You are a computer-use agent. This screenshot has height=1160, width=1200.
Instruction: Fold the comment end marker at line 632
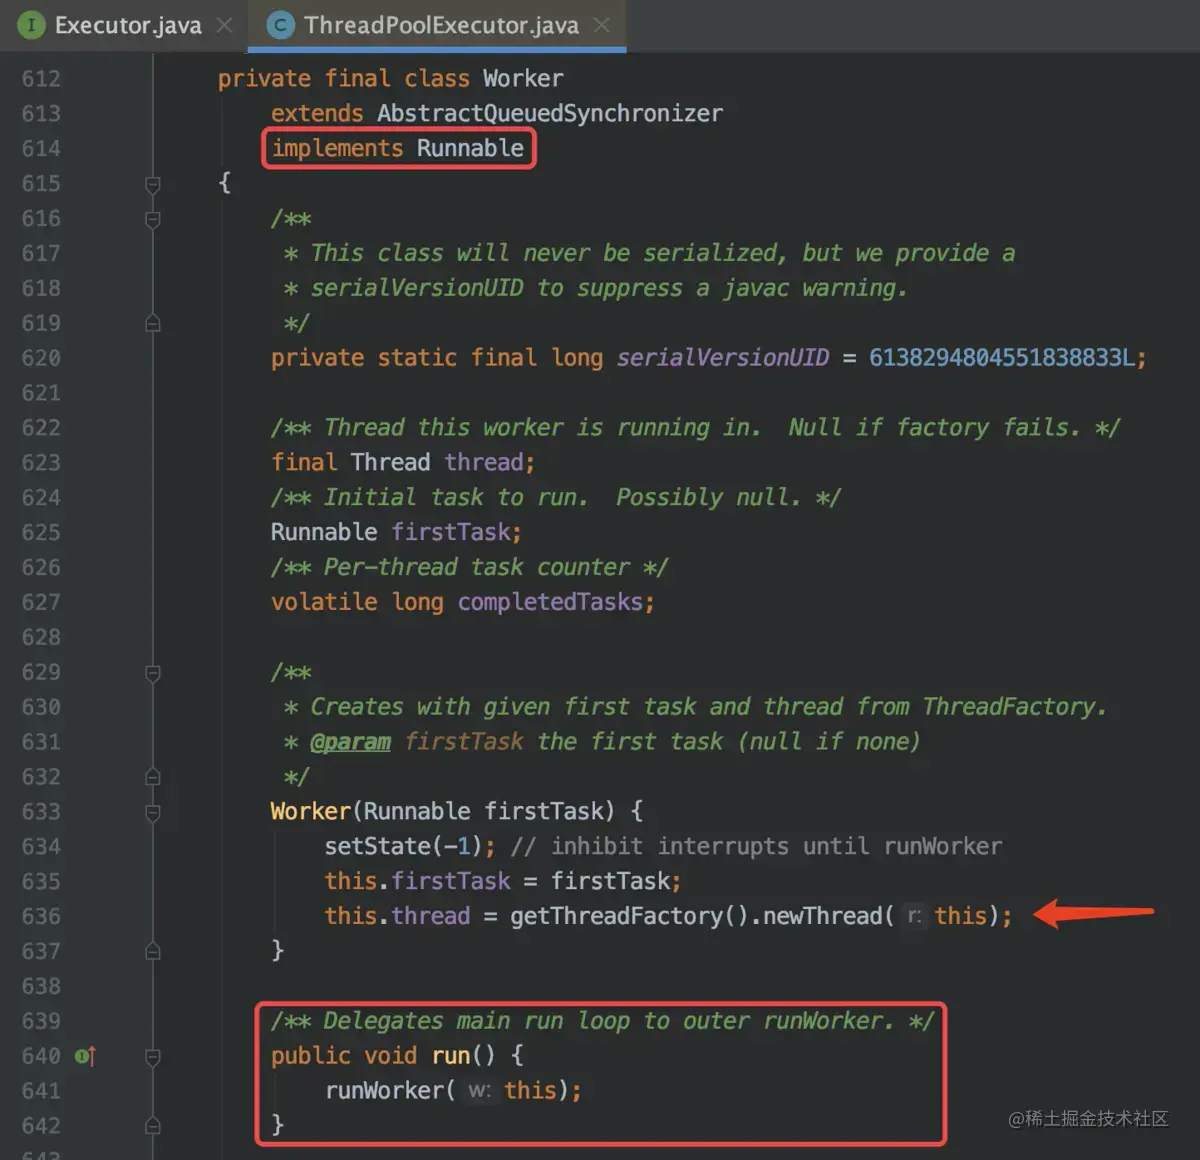click(x=153, y=777)
